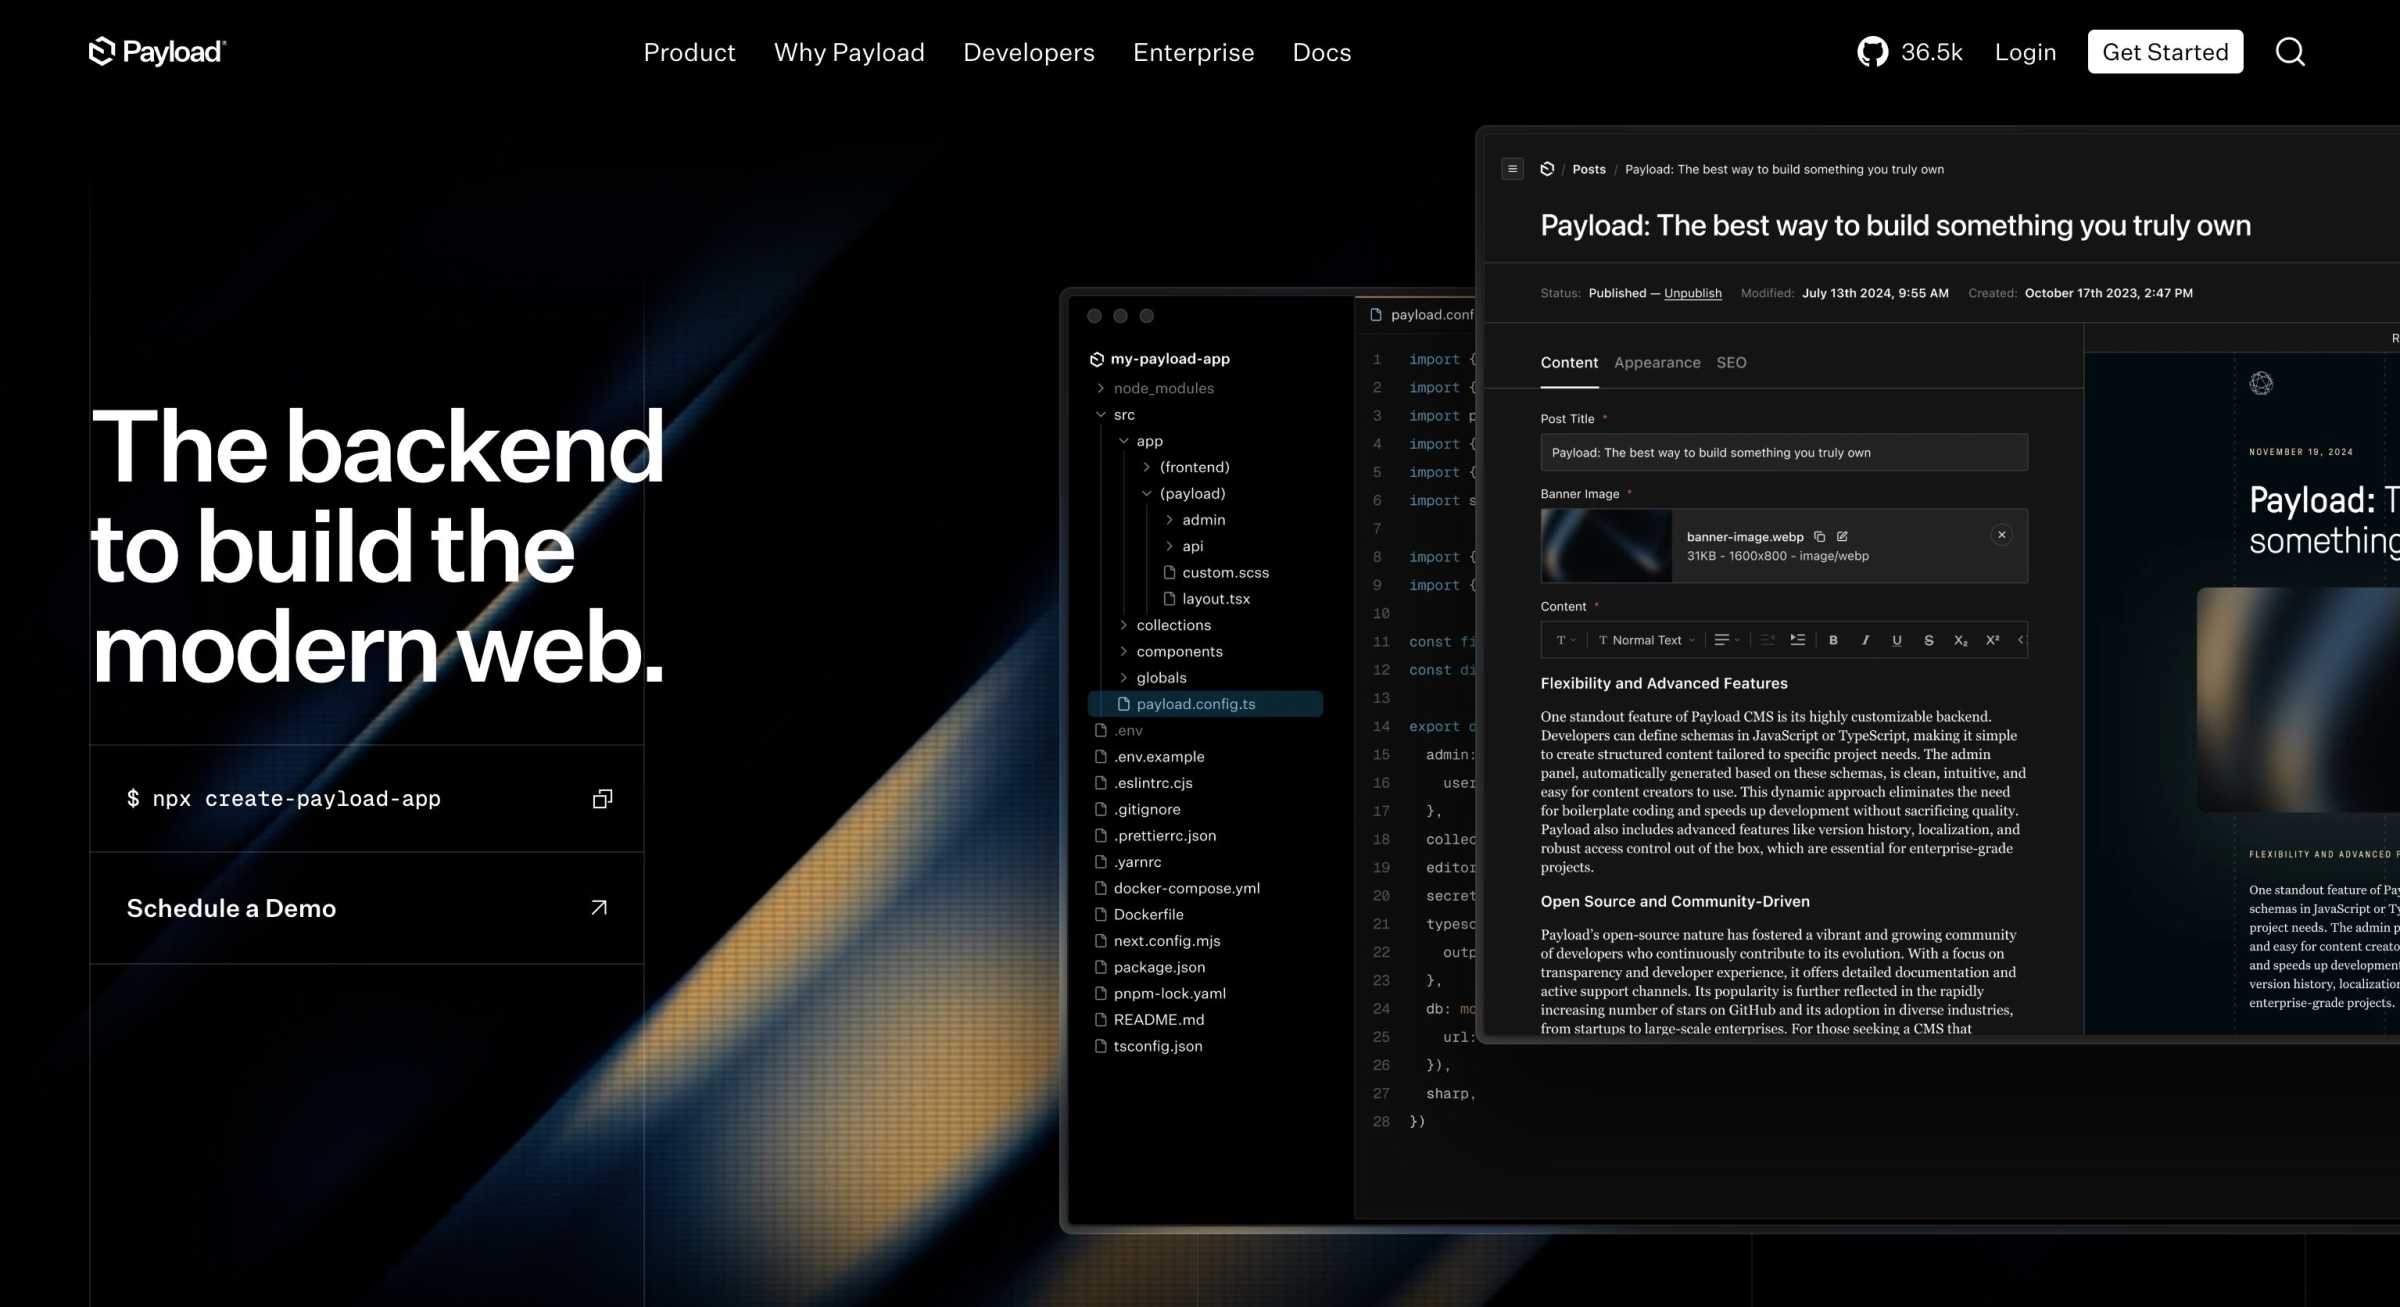Open the GitHub 36.5k stars link
This screenshot has height=1307, width=2400.
(x=1909, y=52)
